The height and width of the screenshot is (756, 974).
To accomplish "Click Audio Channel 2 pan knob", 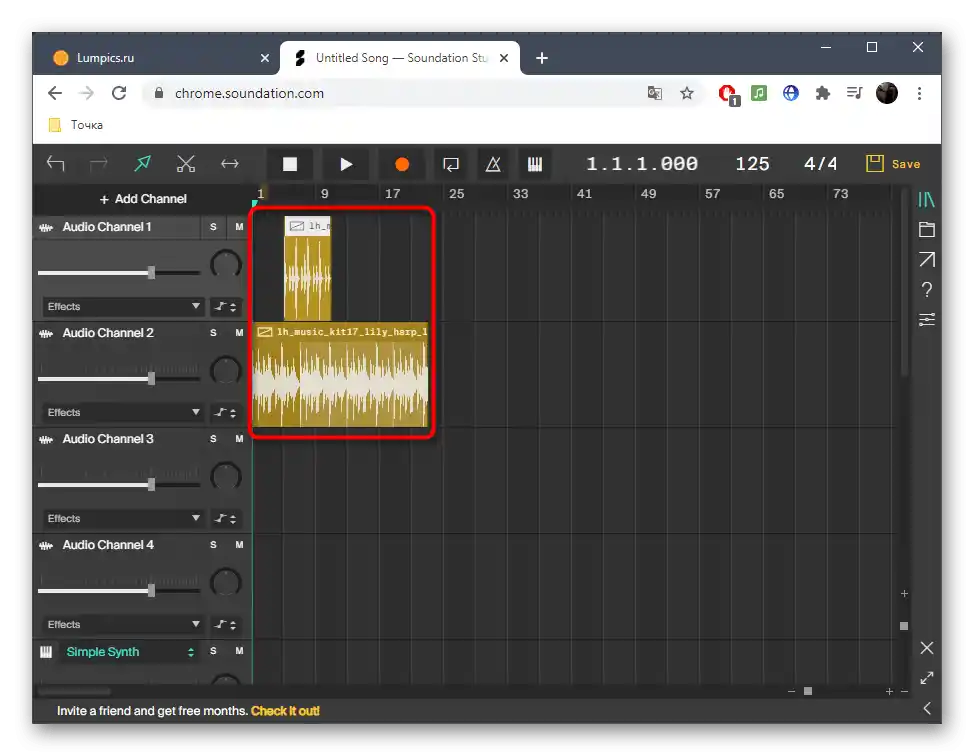I will 225,371.
